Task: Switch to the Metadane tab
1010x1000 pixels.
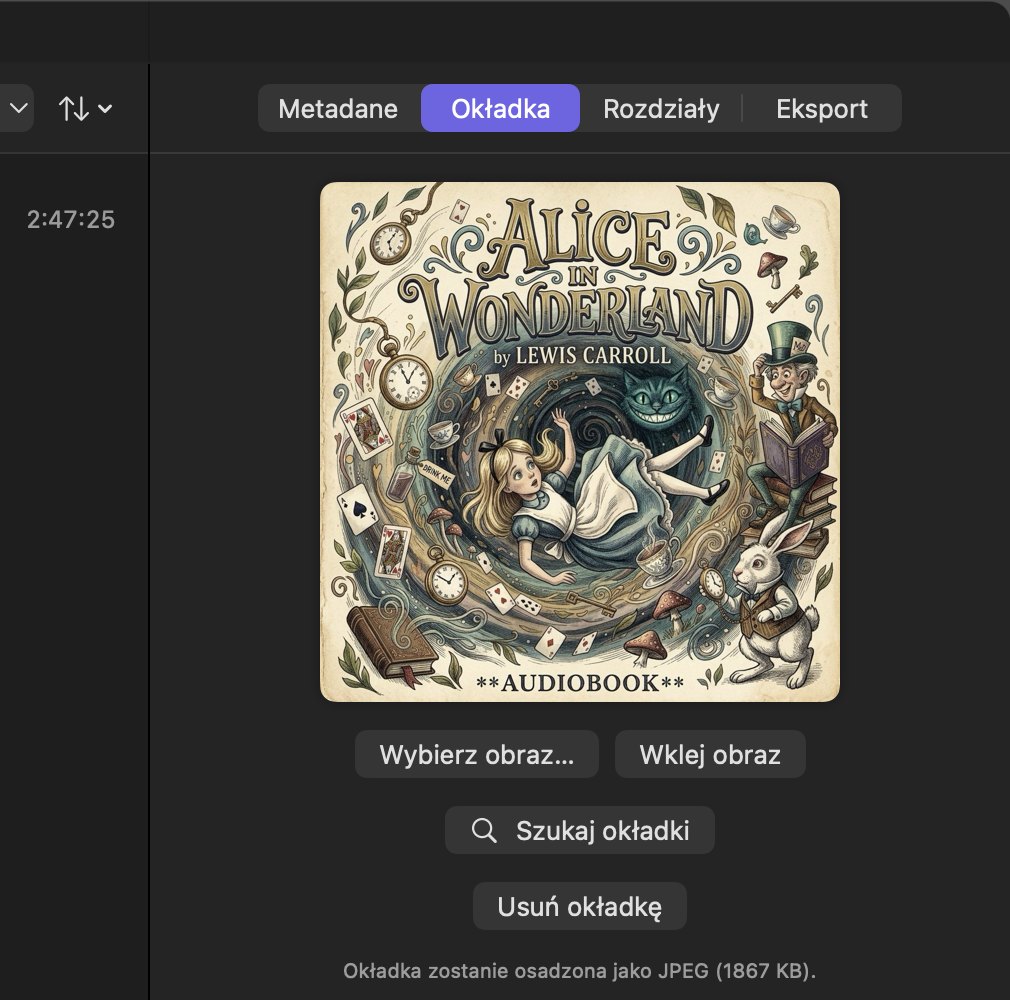Action: 338,108
